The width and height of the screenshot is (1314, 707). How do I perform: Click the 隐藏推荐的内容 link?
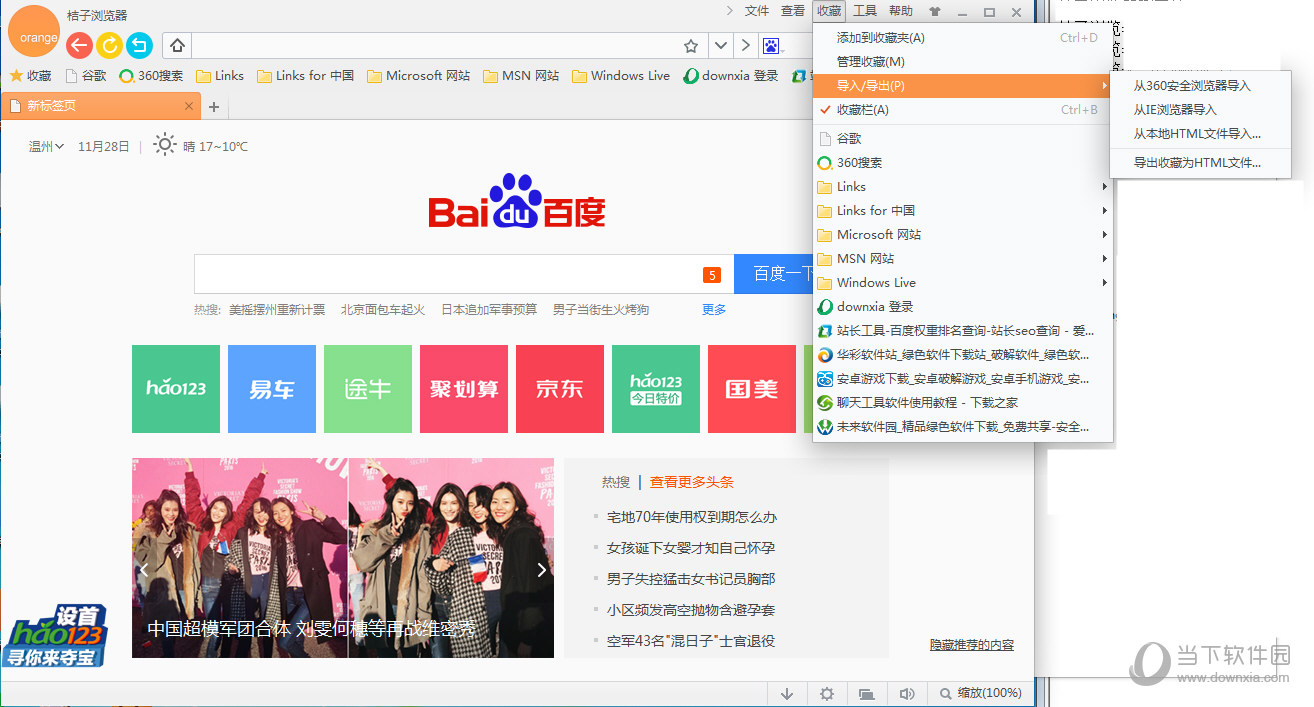[x=974, y=645]
